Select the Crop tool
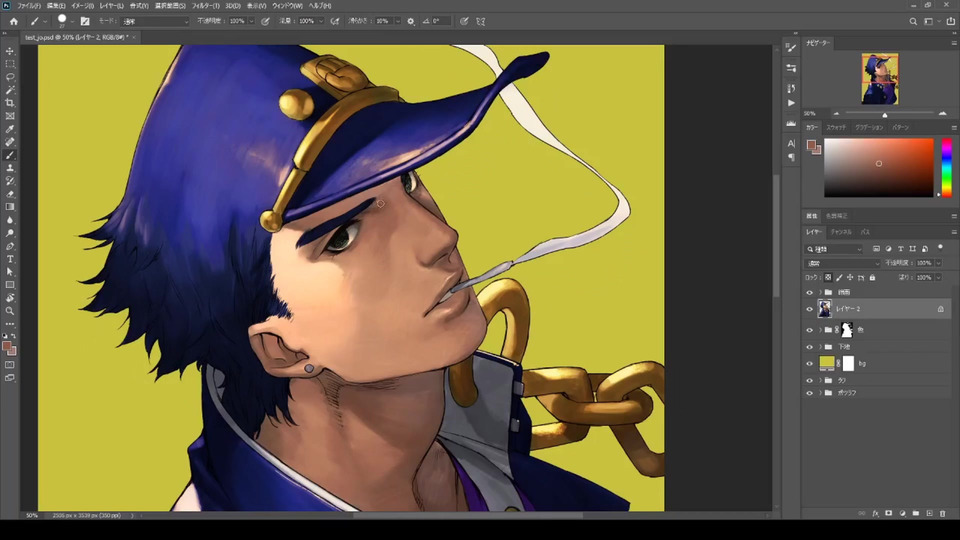Image resolution: width=960 pixels, height=540 pixels. (10, 103)
